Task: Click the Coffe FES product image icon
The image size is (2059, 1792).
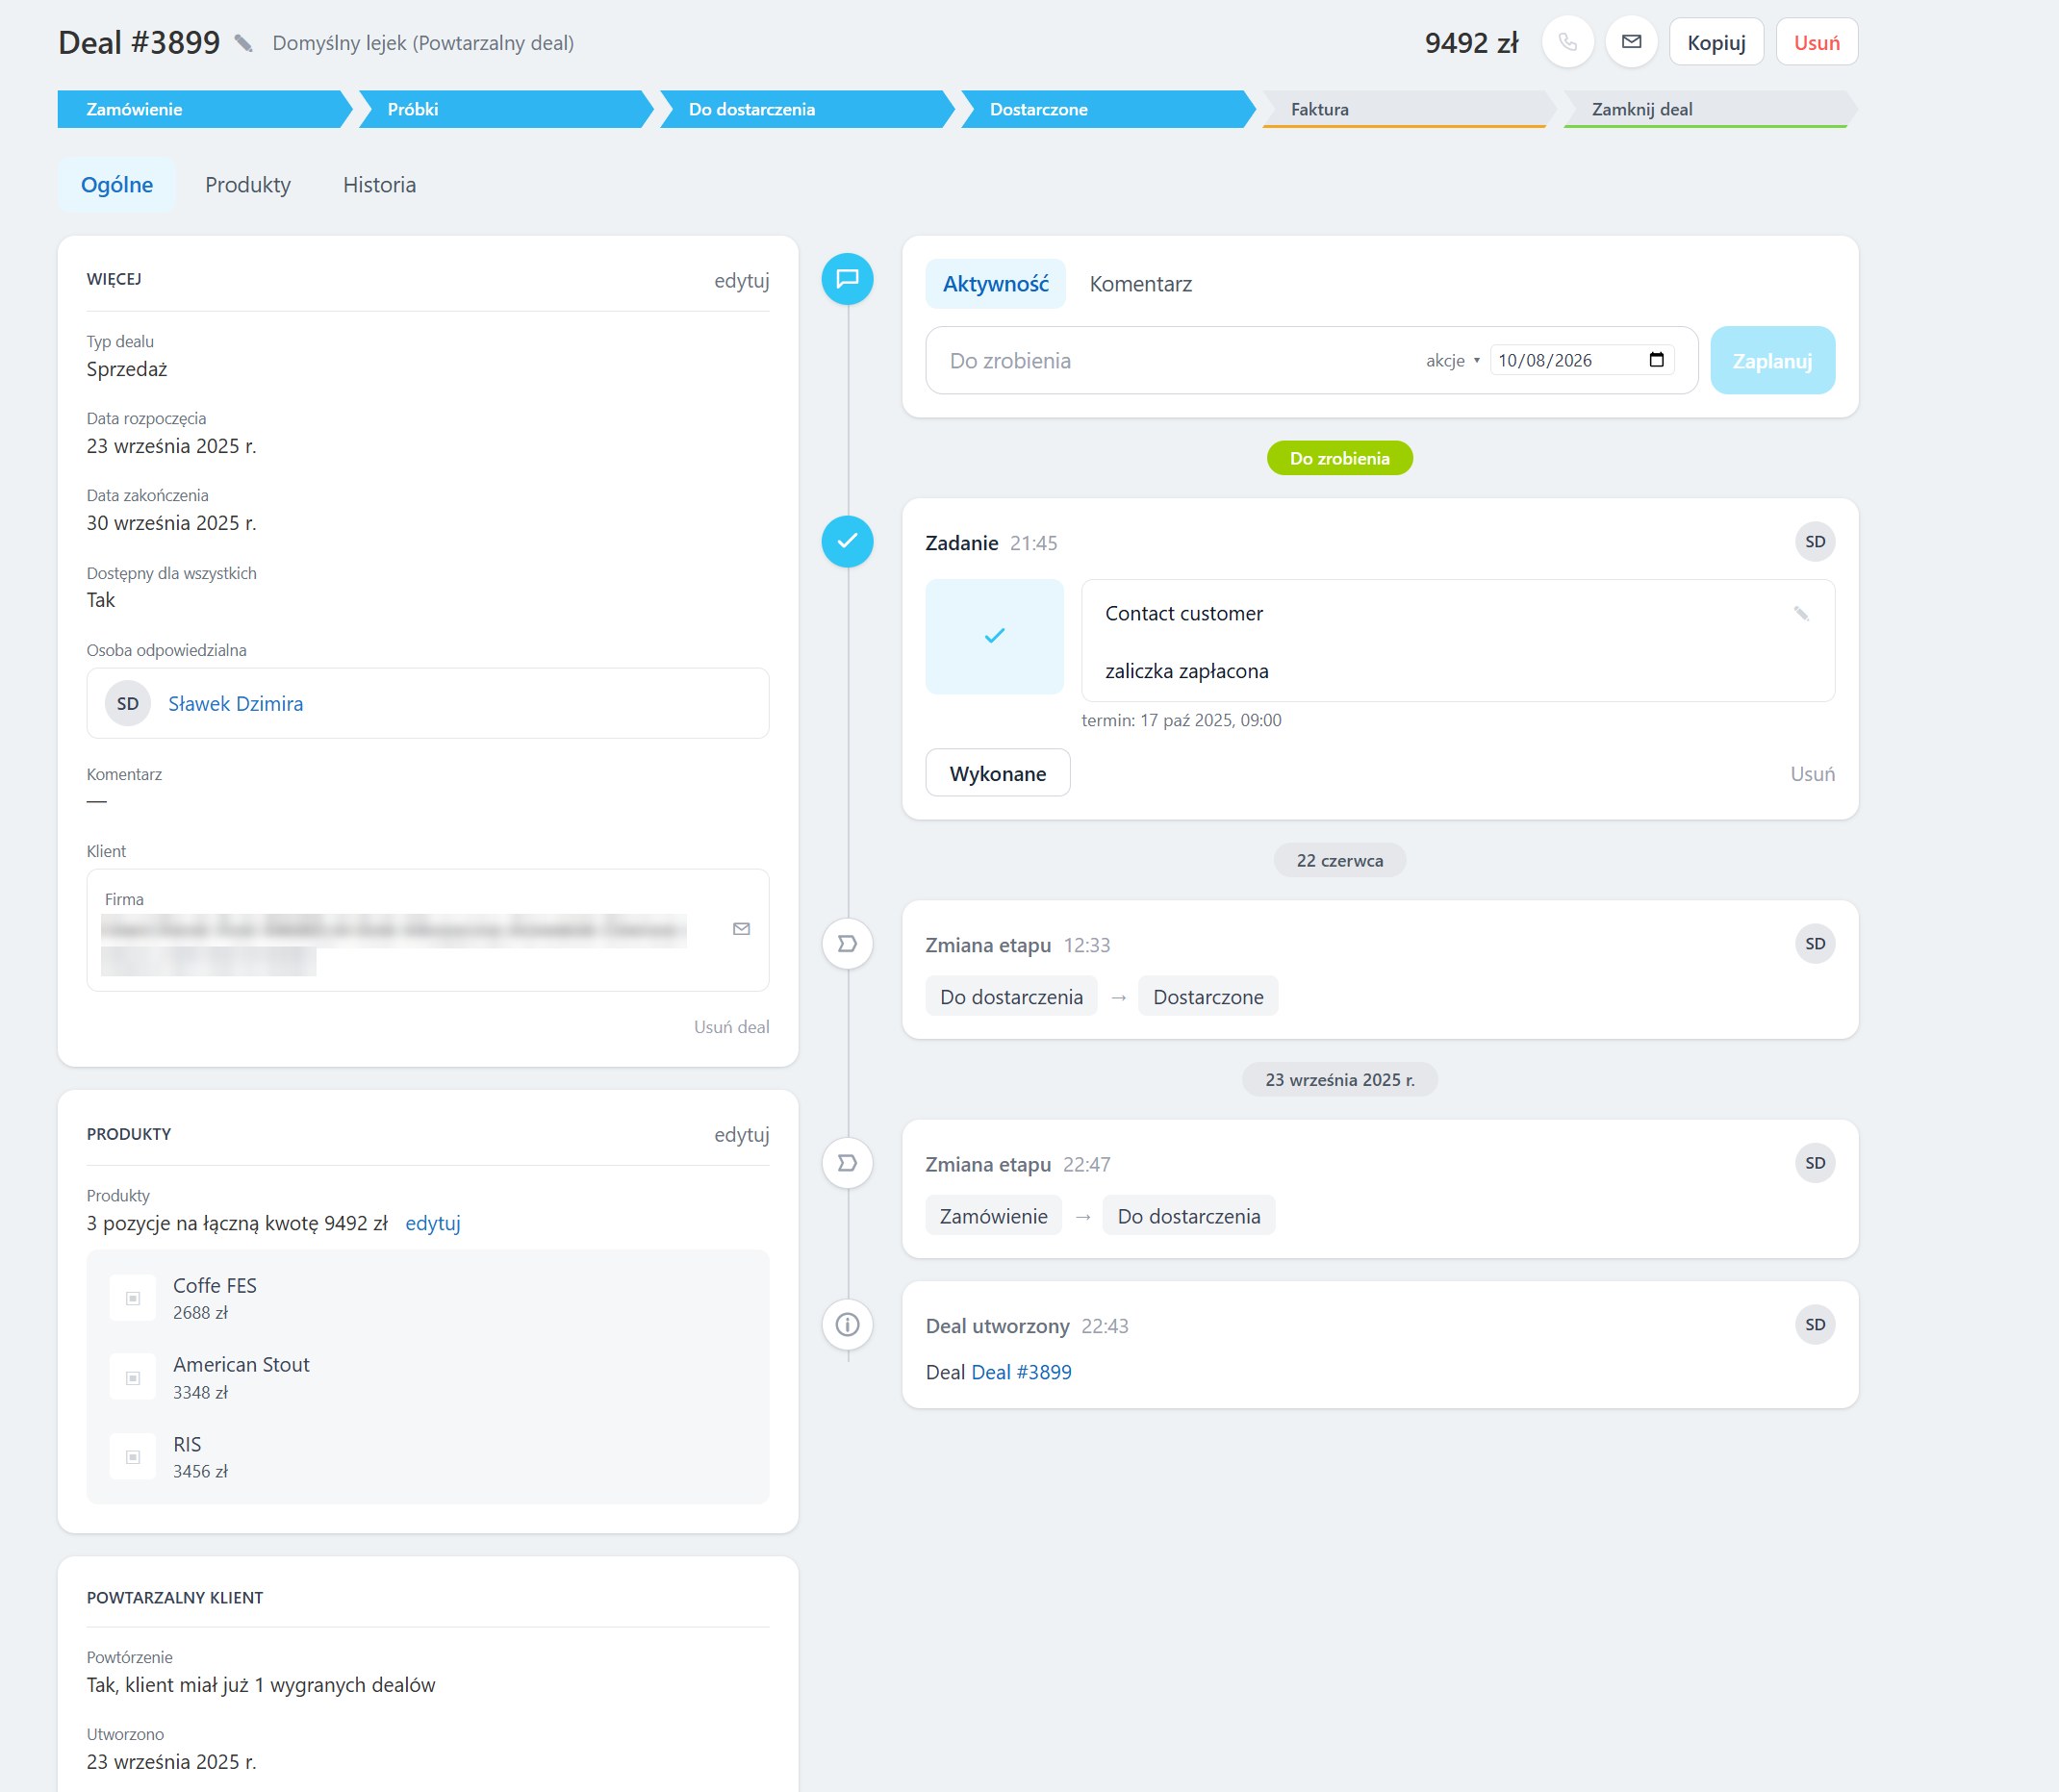Action: pyautogui.click(x=133, y=1298)
